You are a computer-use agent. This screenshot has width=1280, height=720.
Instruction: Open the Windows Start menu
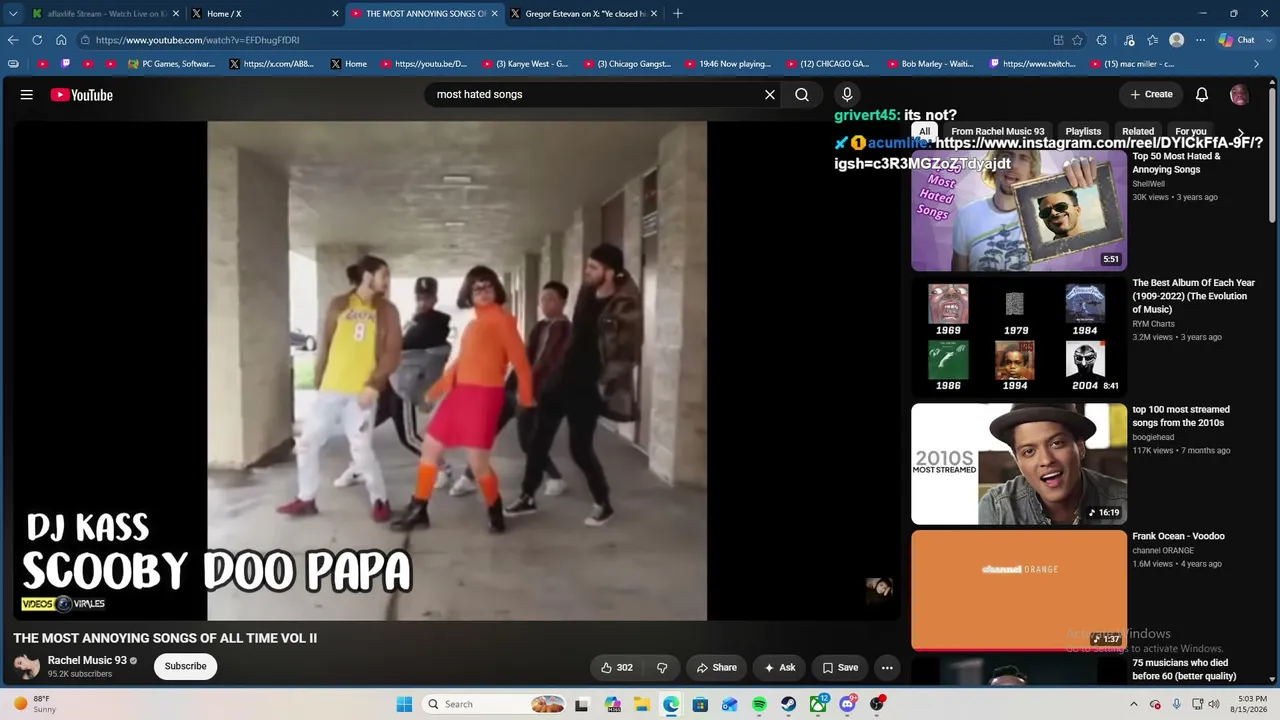pos(404,705)
